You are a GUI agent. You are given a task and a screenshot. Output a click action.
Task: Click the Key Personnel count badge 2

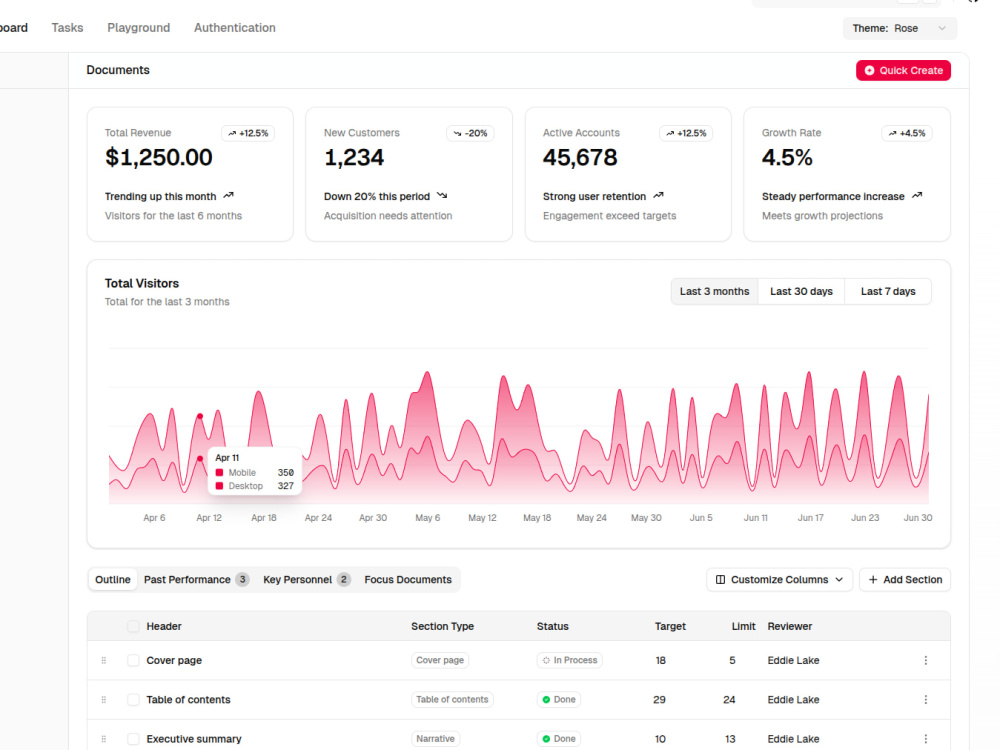pos(344,580)
